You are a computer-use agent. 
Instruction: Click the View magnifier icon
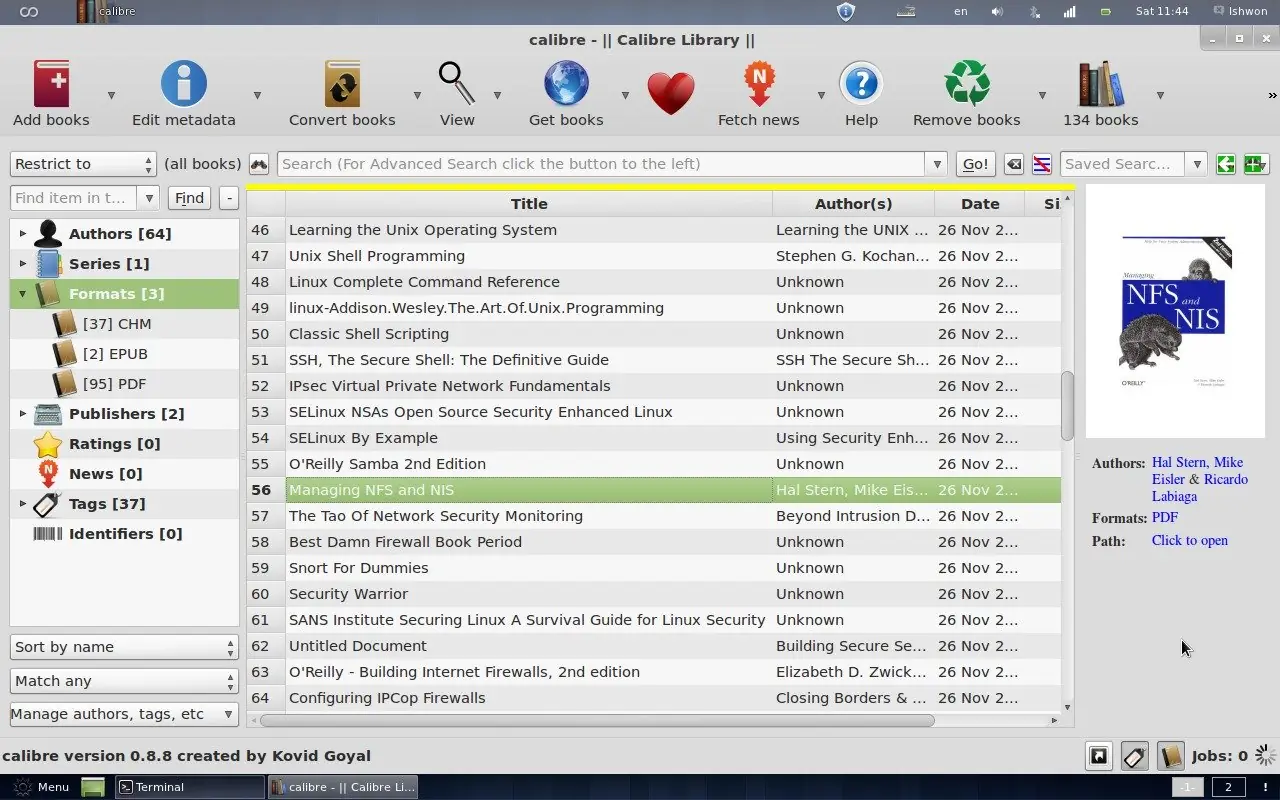tap(457, 83)
